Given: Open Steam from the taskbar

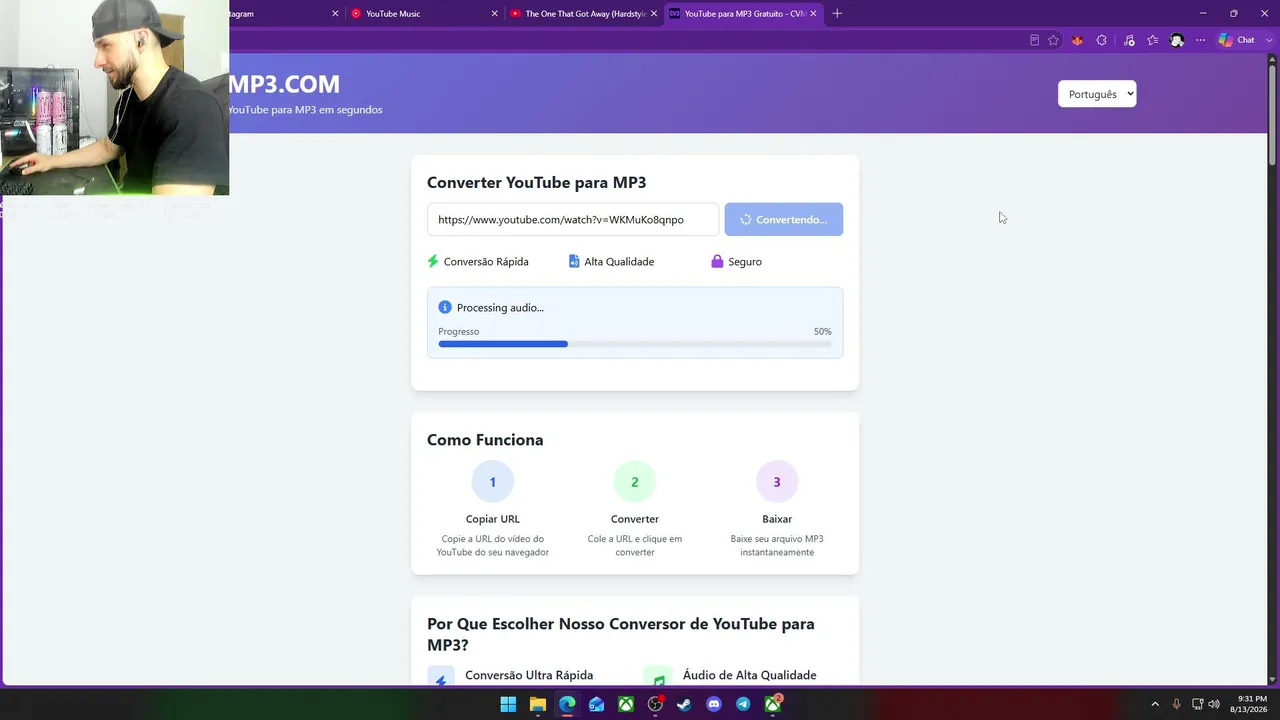Looking at the screenshot, I should tap(684, 704).
